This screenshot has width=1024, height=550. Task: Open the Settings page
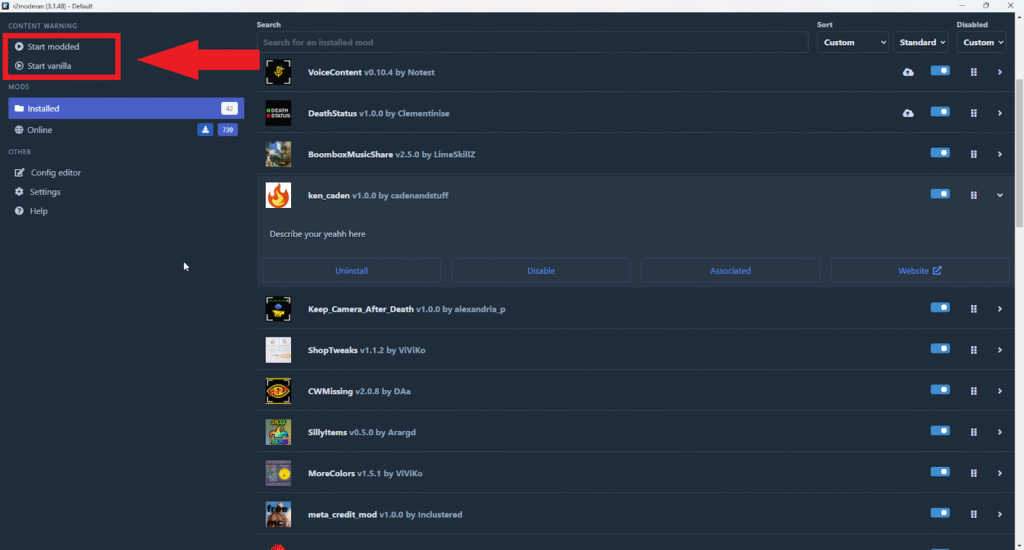coord(37,192)
